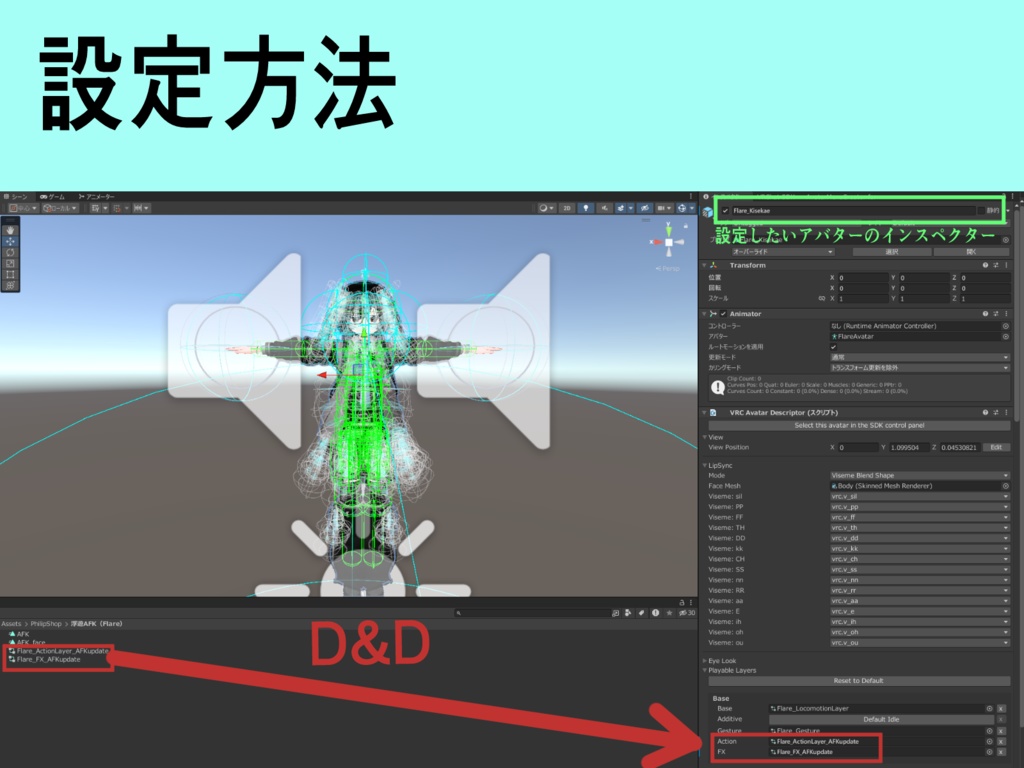Image resolution: width=1024 pixels, height=768 pixels.
Task: Select the Move tool
Action: pos(10,241)
